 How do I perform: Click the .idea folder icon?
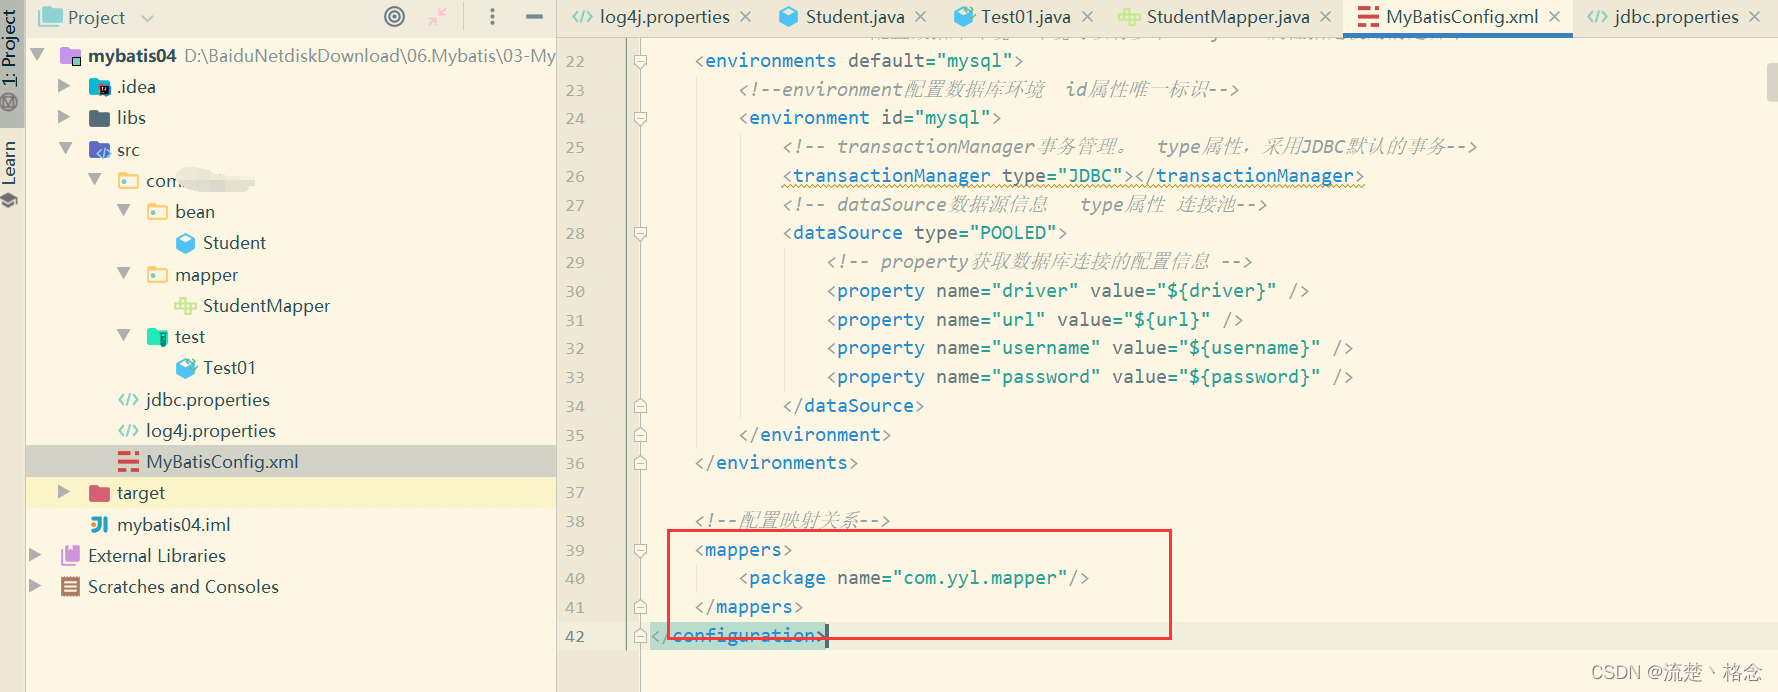(x=99, y=87)
